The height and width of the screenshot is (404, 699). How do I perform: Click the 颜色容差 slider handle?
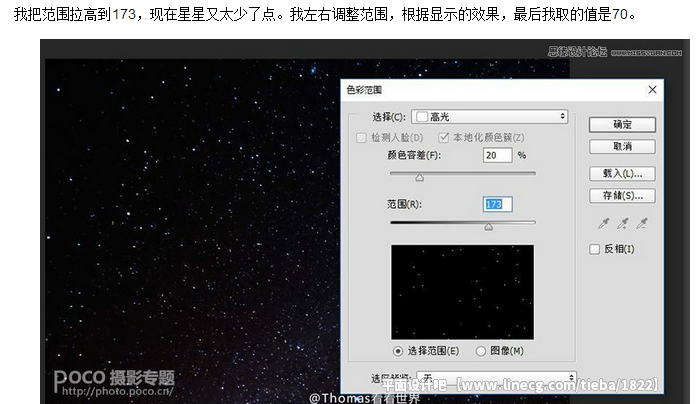[x=419, y=178]
